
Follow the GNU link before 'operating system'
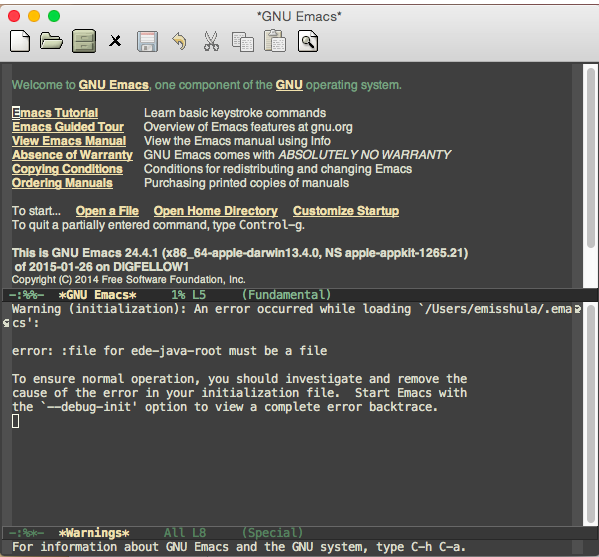click(289, 85)
